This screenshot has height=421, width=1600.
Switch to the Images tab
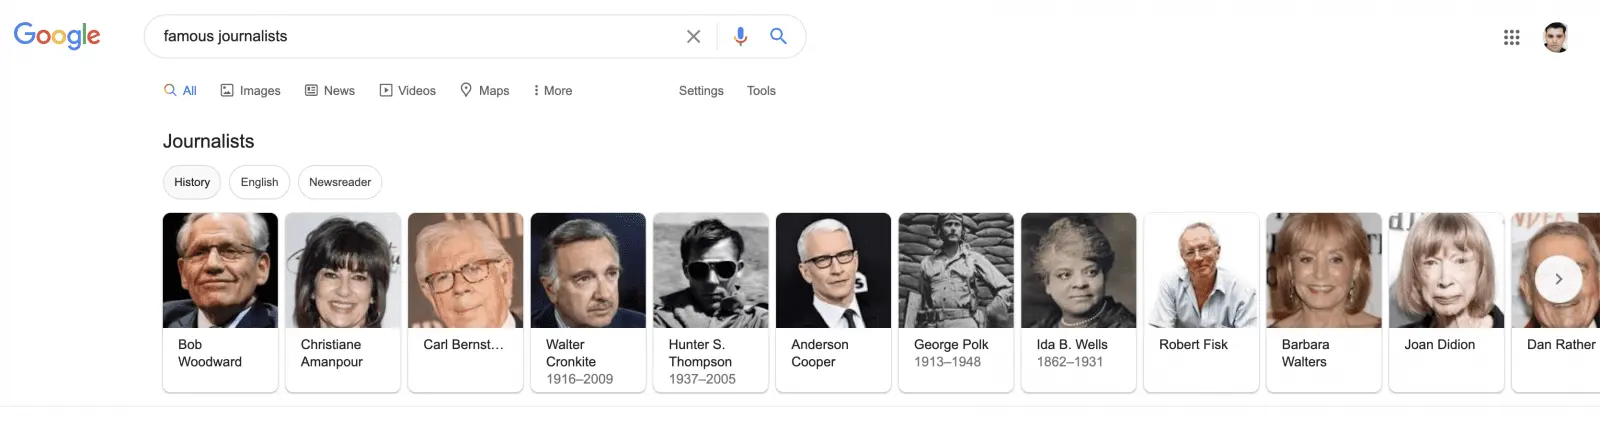coord(250,91)
